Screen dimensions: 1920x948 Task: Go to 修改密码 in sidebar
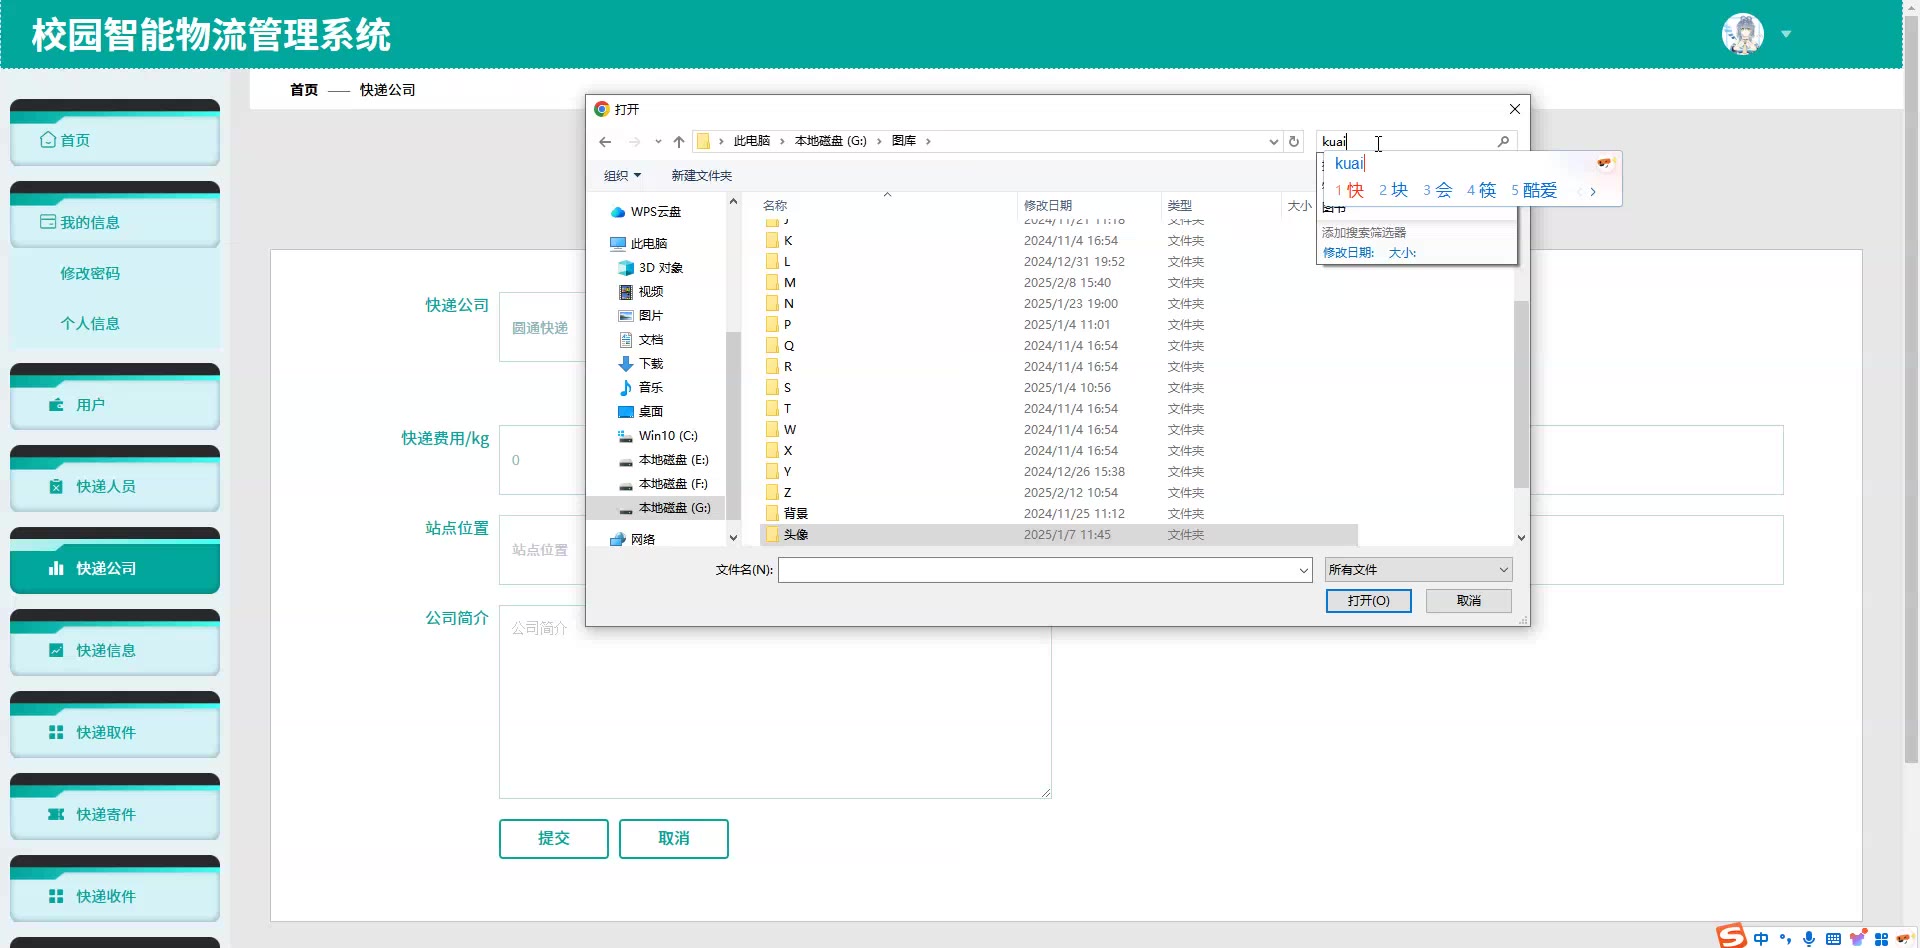pyautogui.click(x=90, y=274)
